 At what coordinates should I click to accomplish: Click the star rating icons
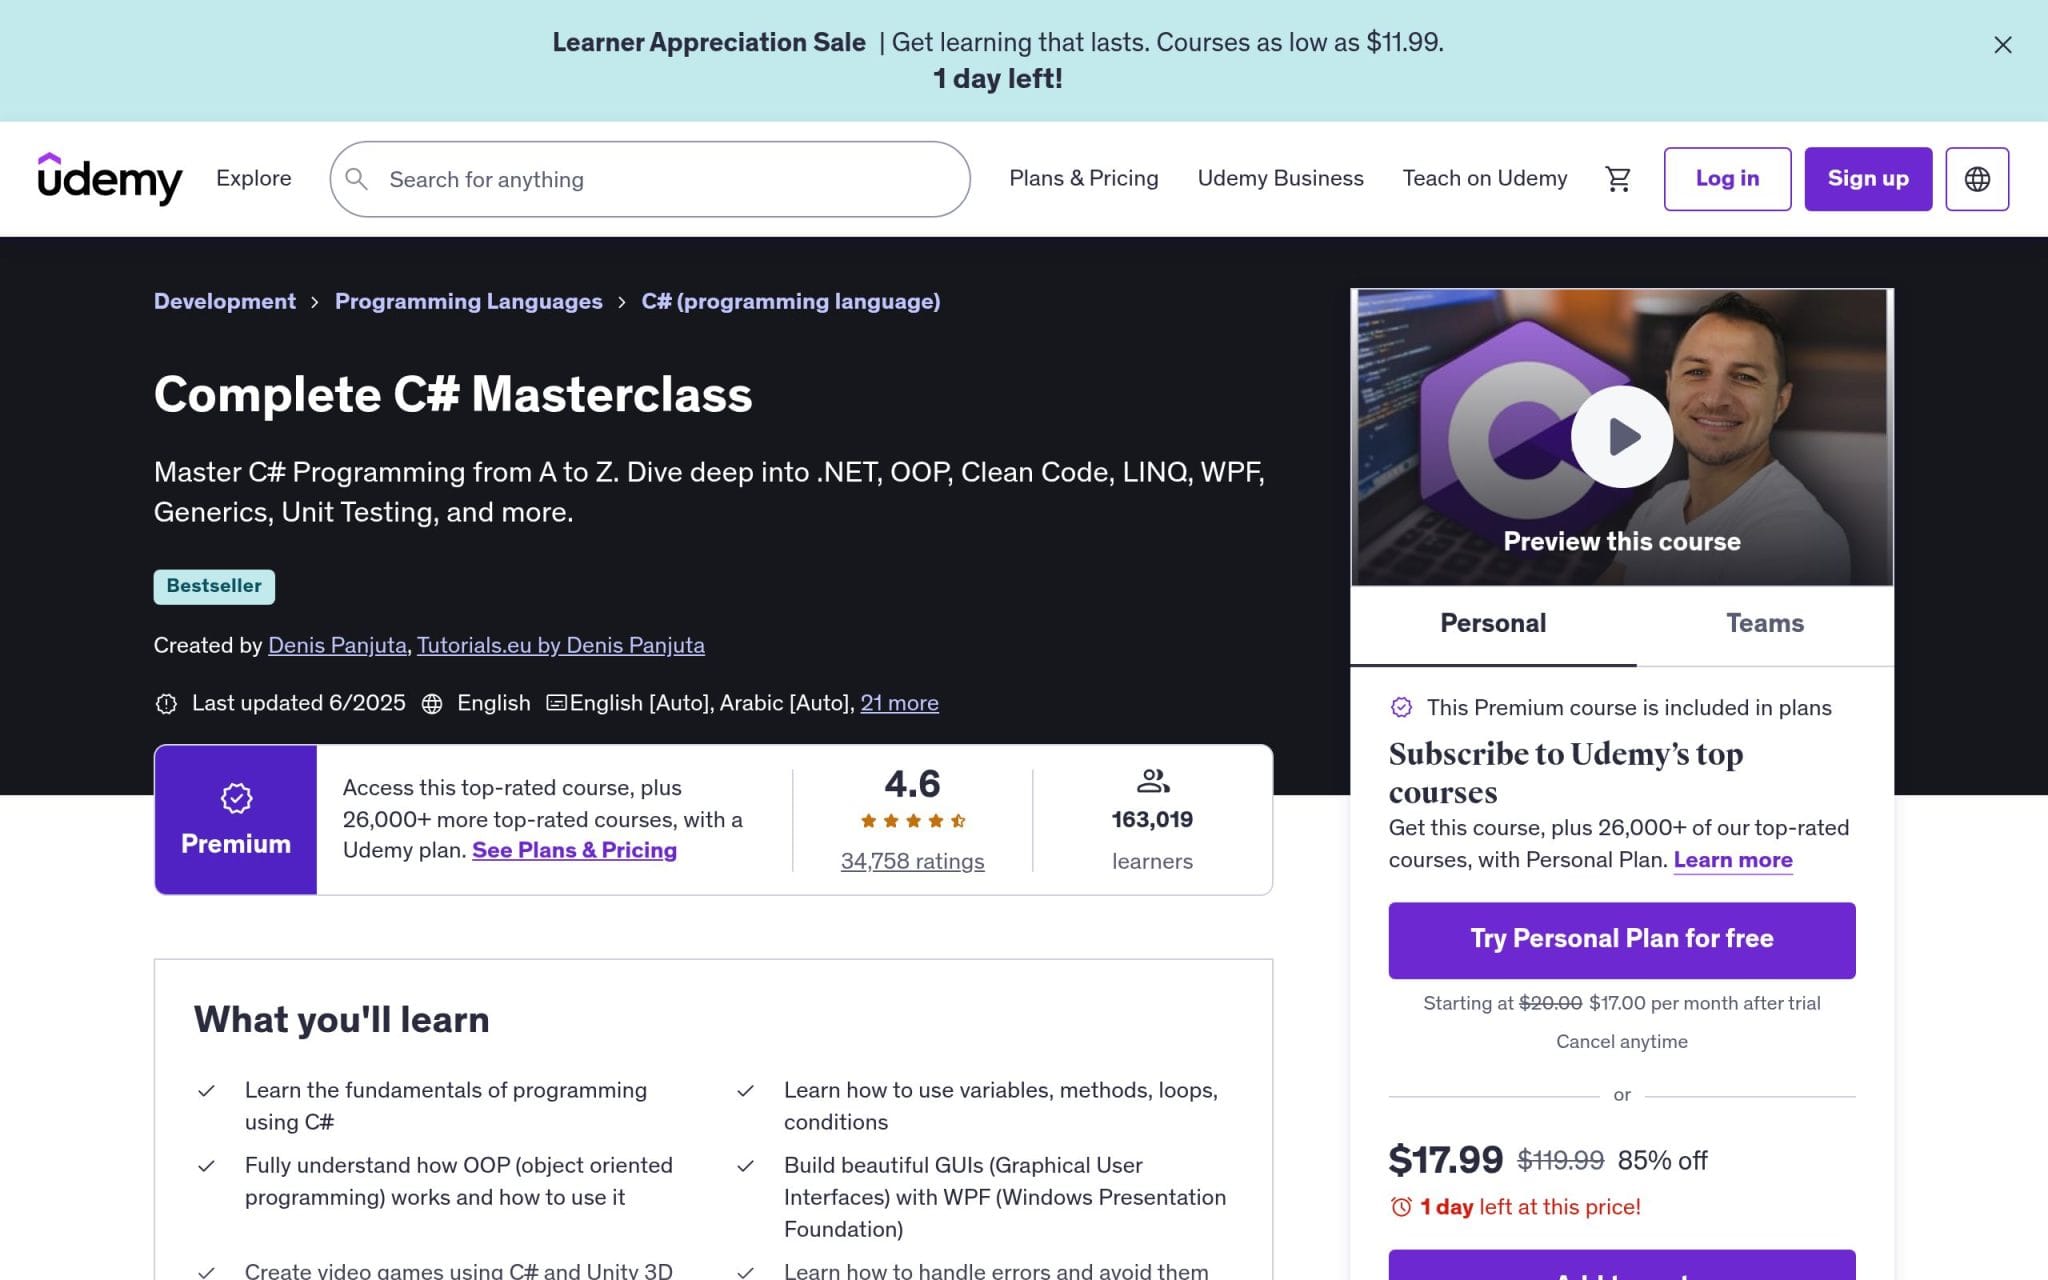click(x=912, y=821)
